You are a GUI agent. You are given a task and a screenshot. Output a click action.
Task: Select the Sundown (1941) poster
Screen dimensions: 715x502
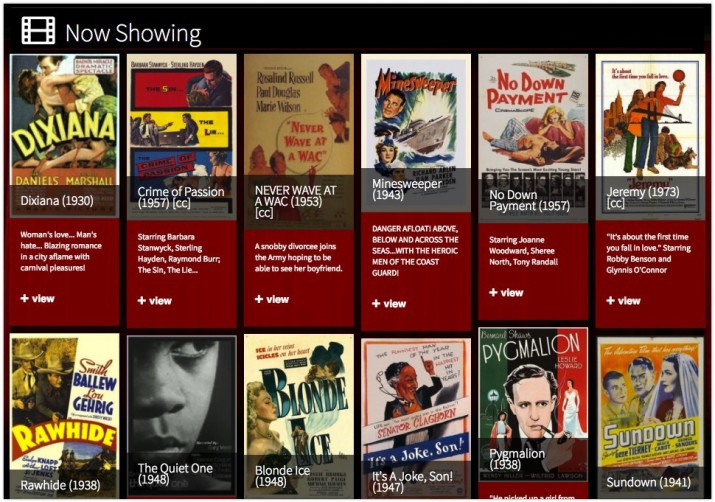click(650, 400)
